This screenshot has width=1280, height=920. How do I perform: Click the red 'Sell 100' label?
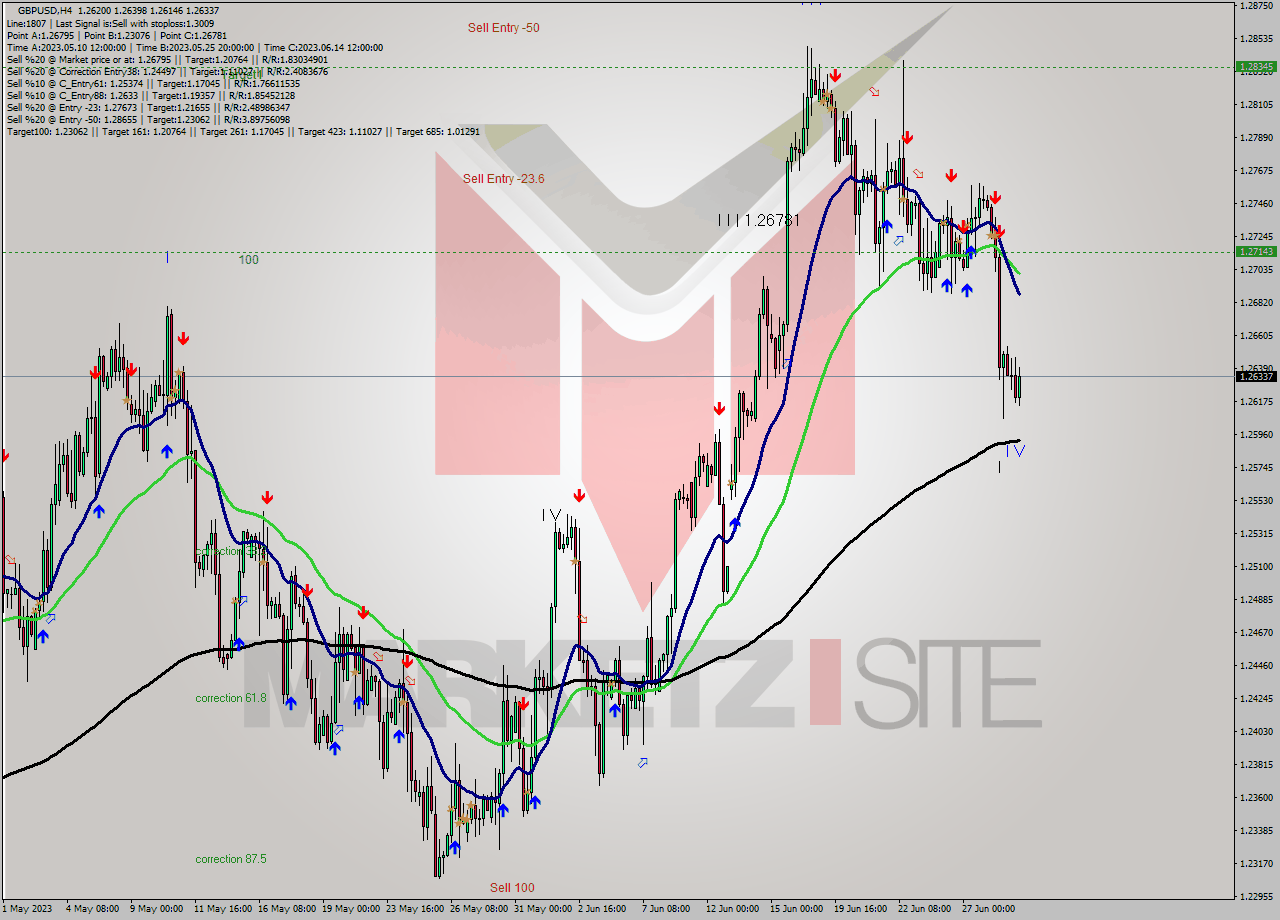pyautogui.click(x=512, y=888)
